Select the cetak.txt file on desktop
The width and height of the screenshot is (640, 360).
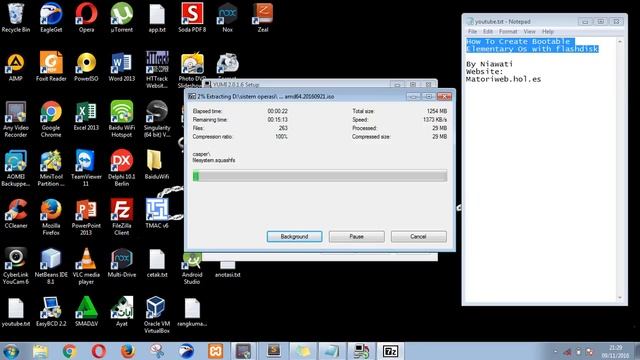[x=157, y=263]
